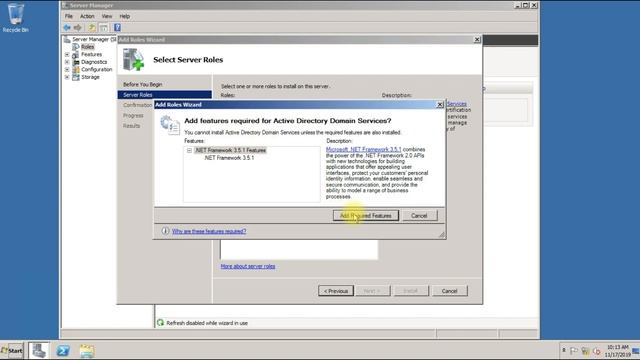Click the Storage node icon in tree
The image size is (640, 360).
pyautogui.click(x=76, y=77)
